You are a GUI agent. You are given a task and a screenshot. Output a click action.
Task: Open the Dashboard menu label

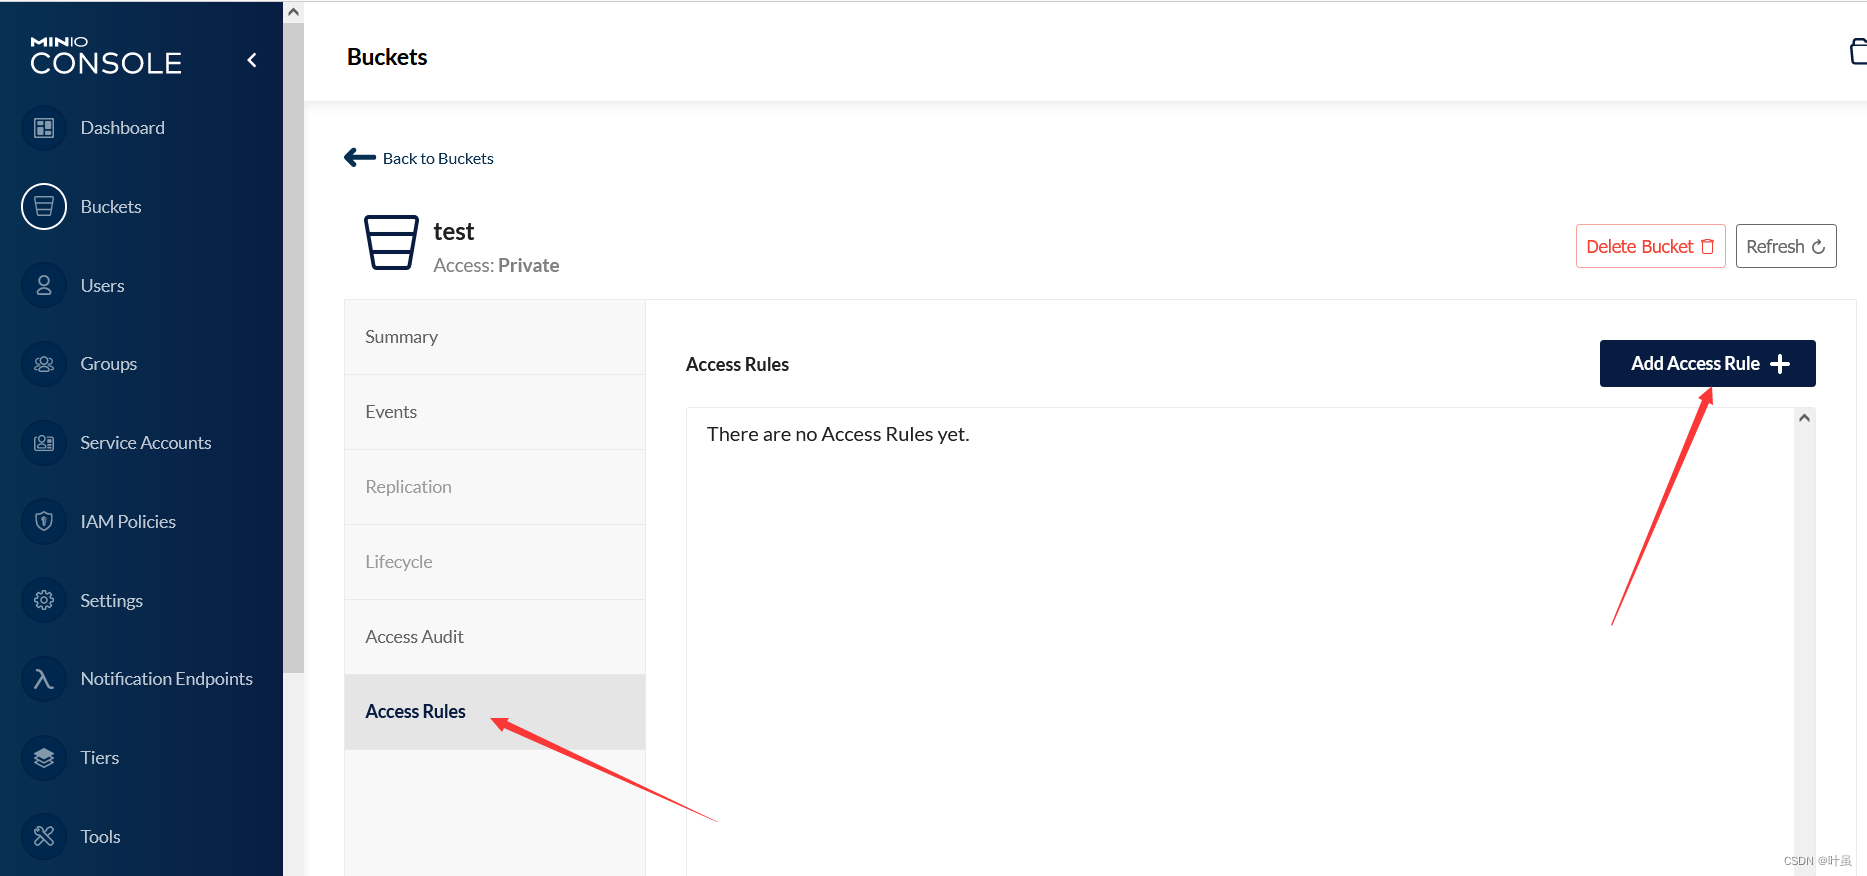click(x=122, y=128)
